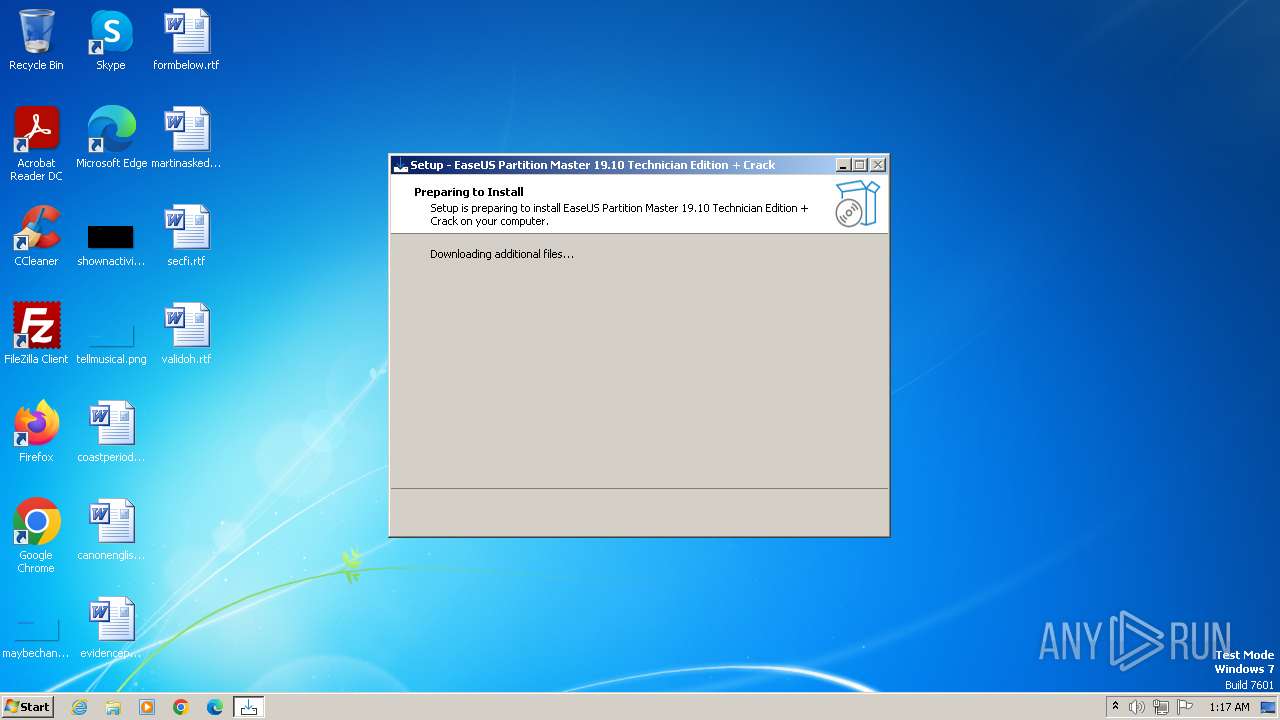This screenshot has width=1280, height=720.
Task: Select the Setup installer taskbar button
Action: click(249, 707)
